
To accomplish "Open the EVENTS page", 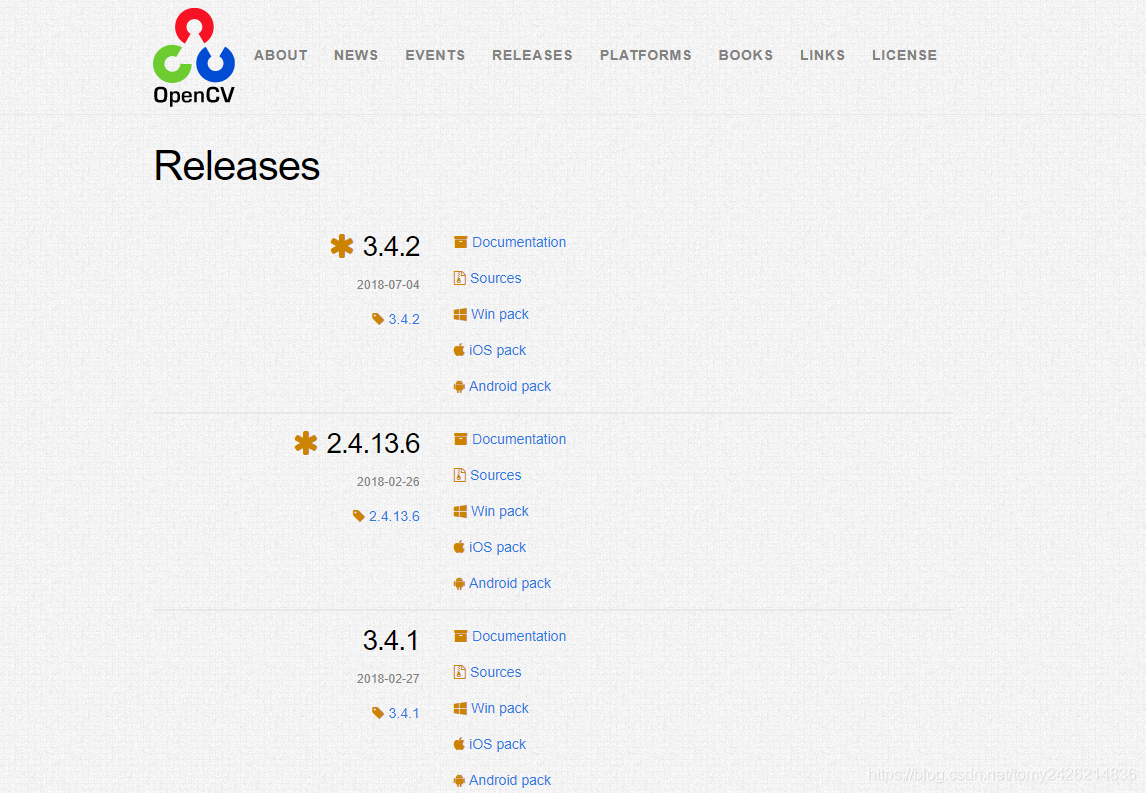I will (435, 56).
